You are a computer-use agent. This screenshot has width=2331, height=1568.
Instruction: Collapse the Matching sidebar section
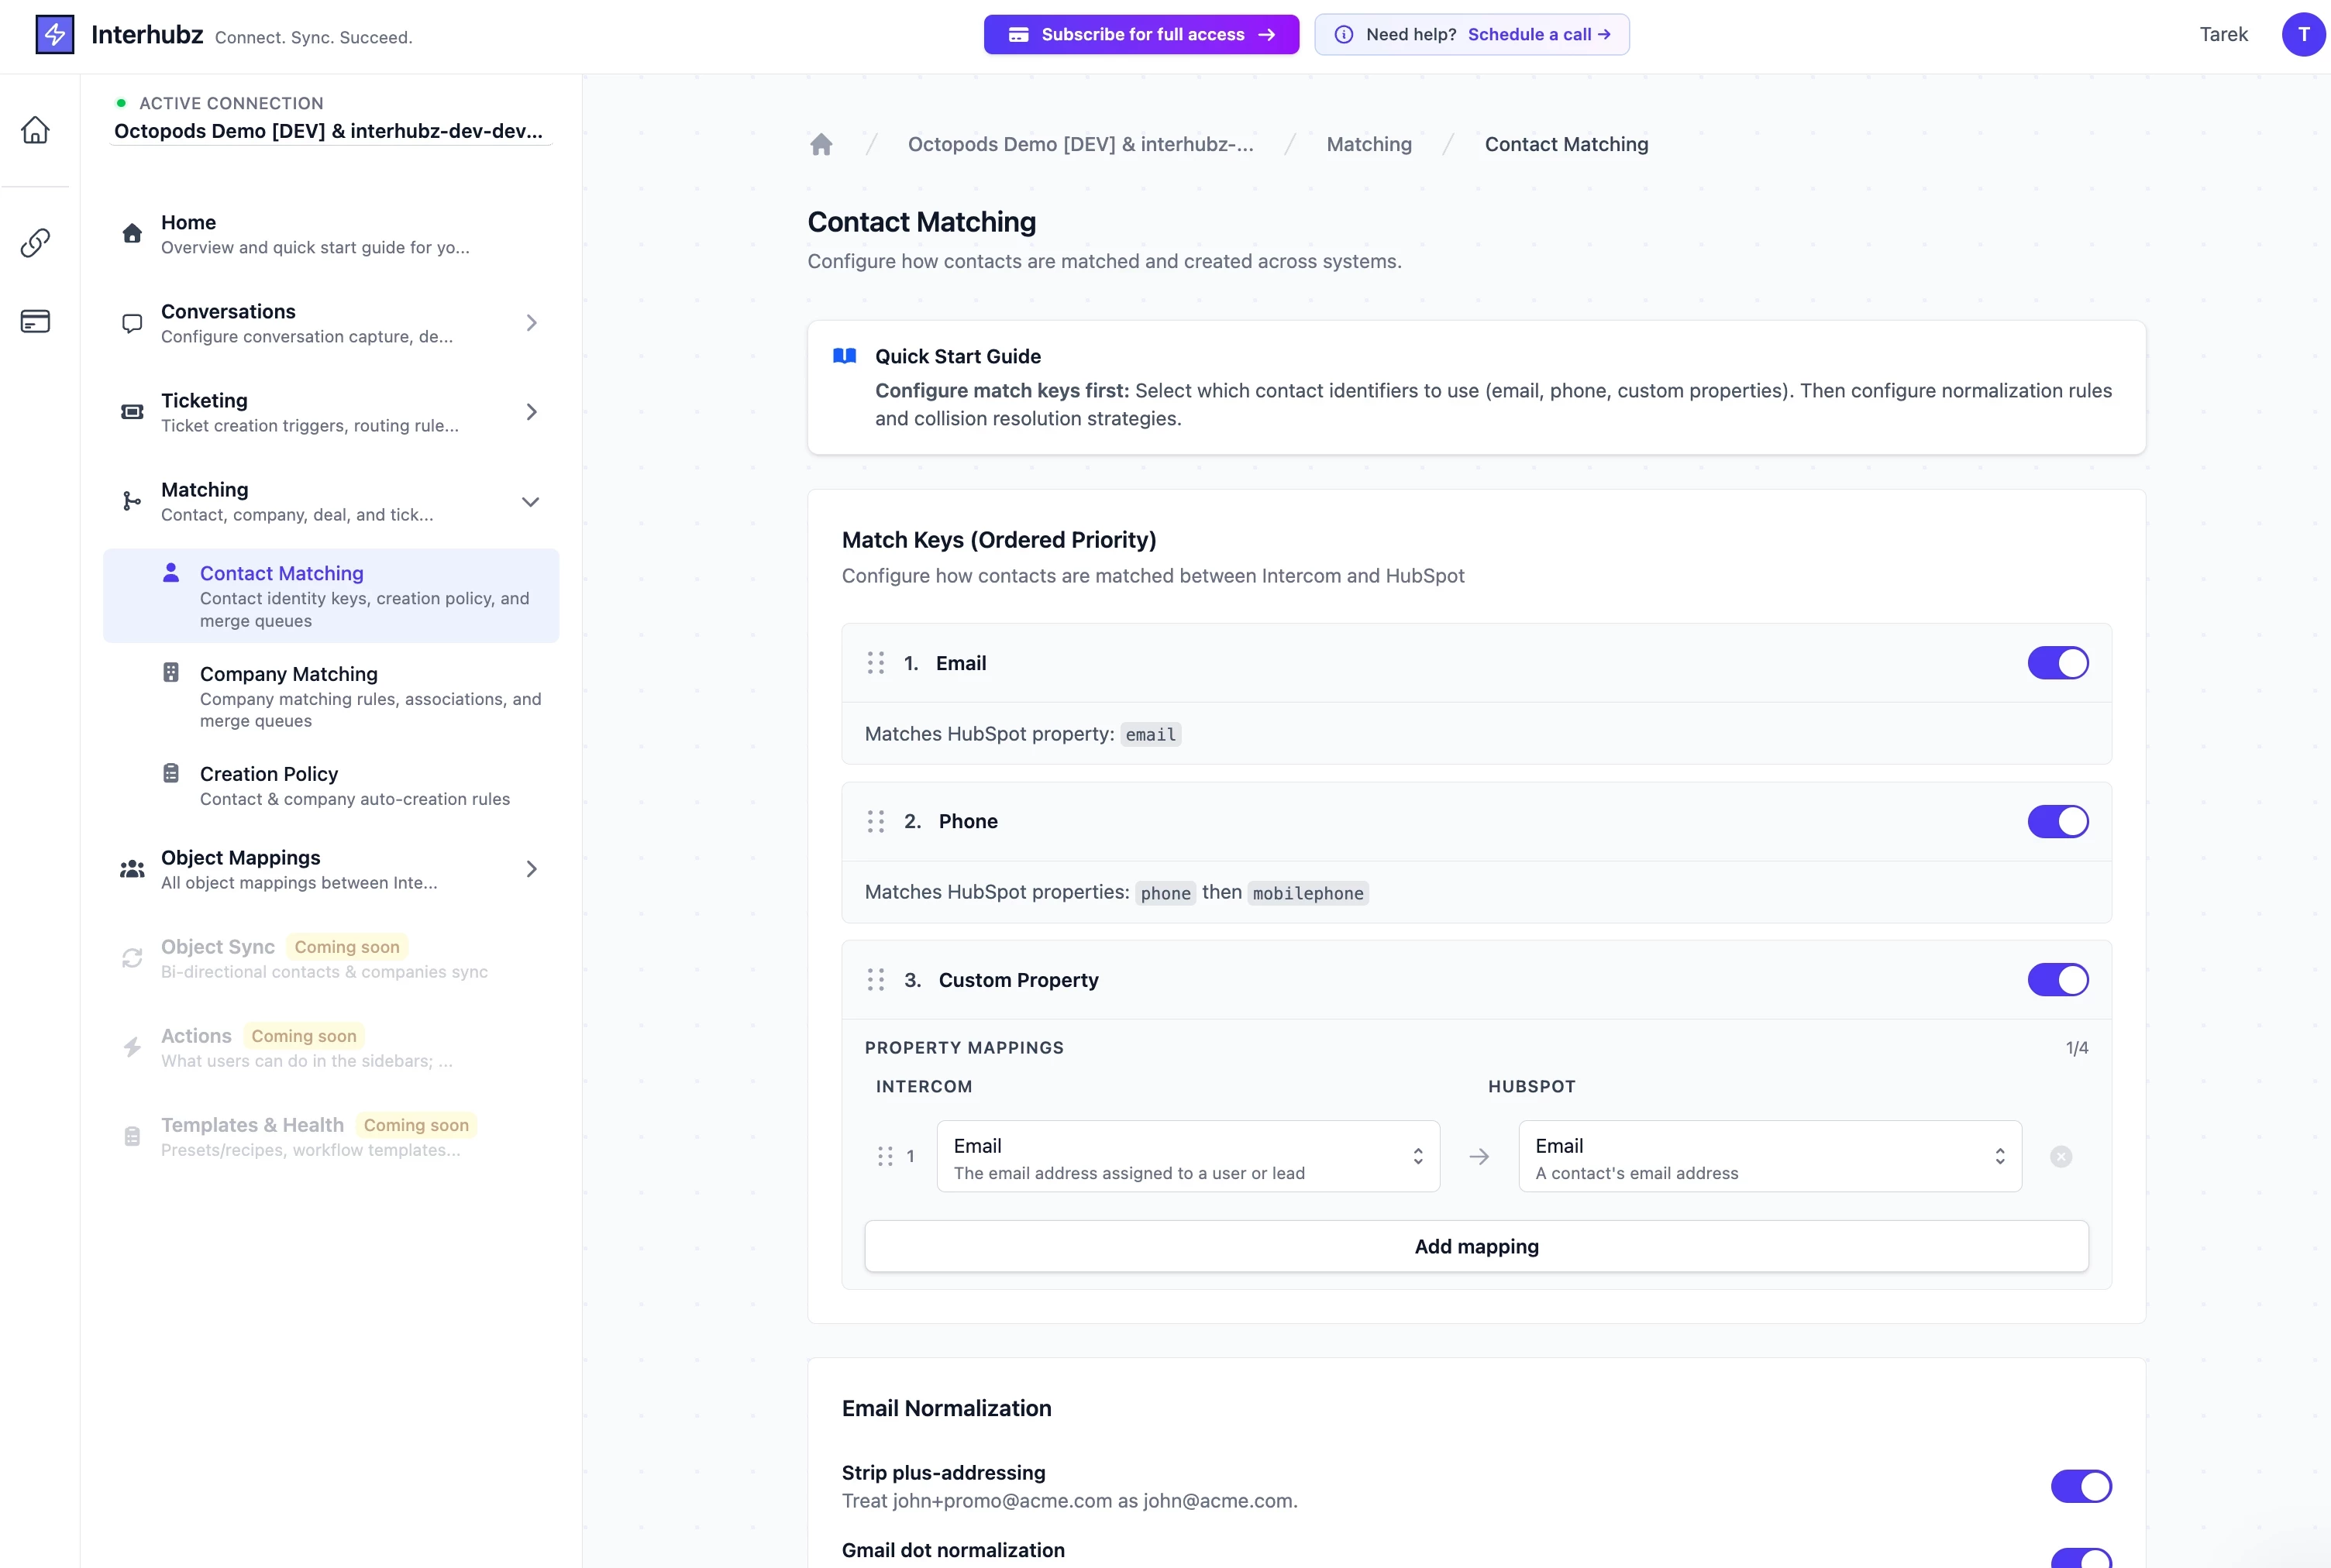click(x=531, y=501)
